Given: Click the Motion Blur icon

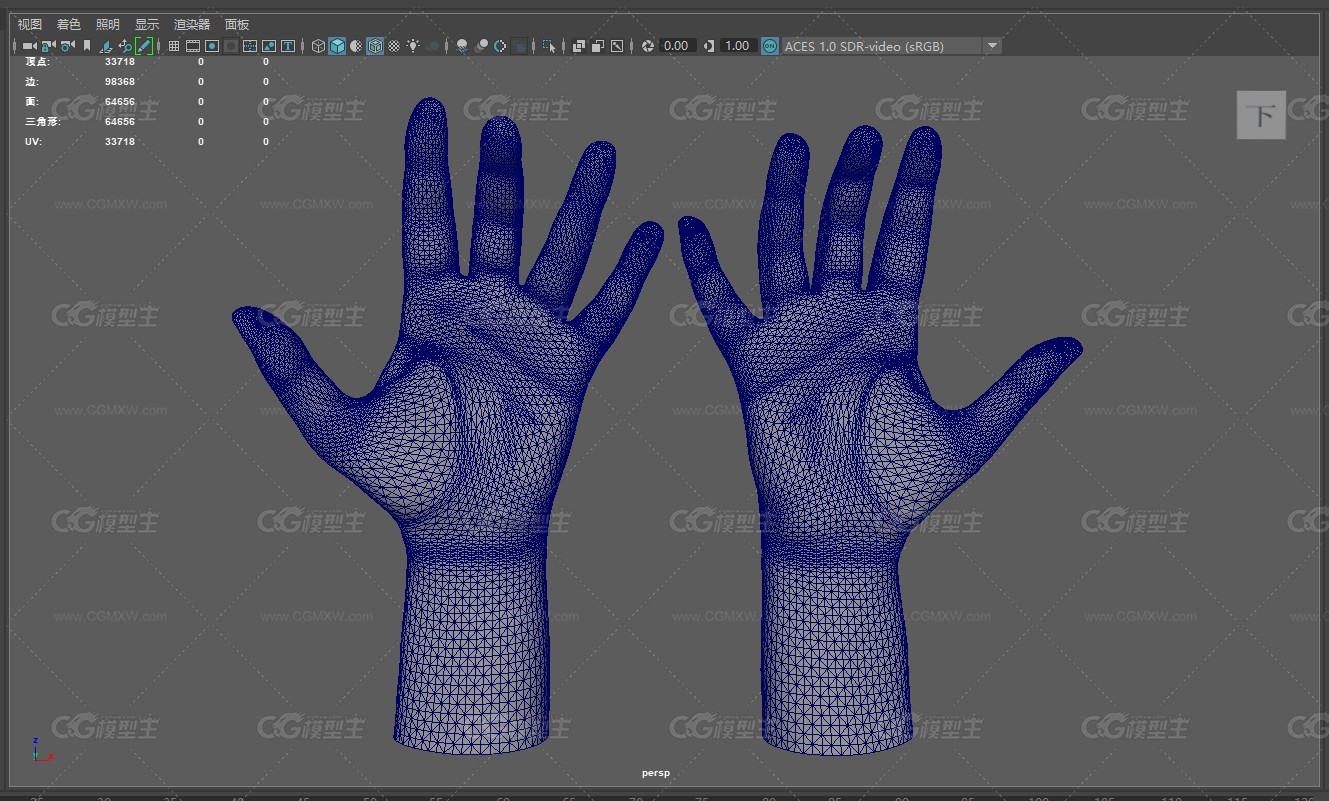Looking at the screenshot, I should pos(481,46).
